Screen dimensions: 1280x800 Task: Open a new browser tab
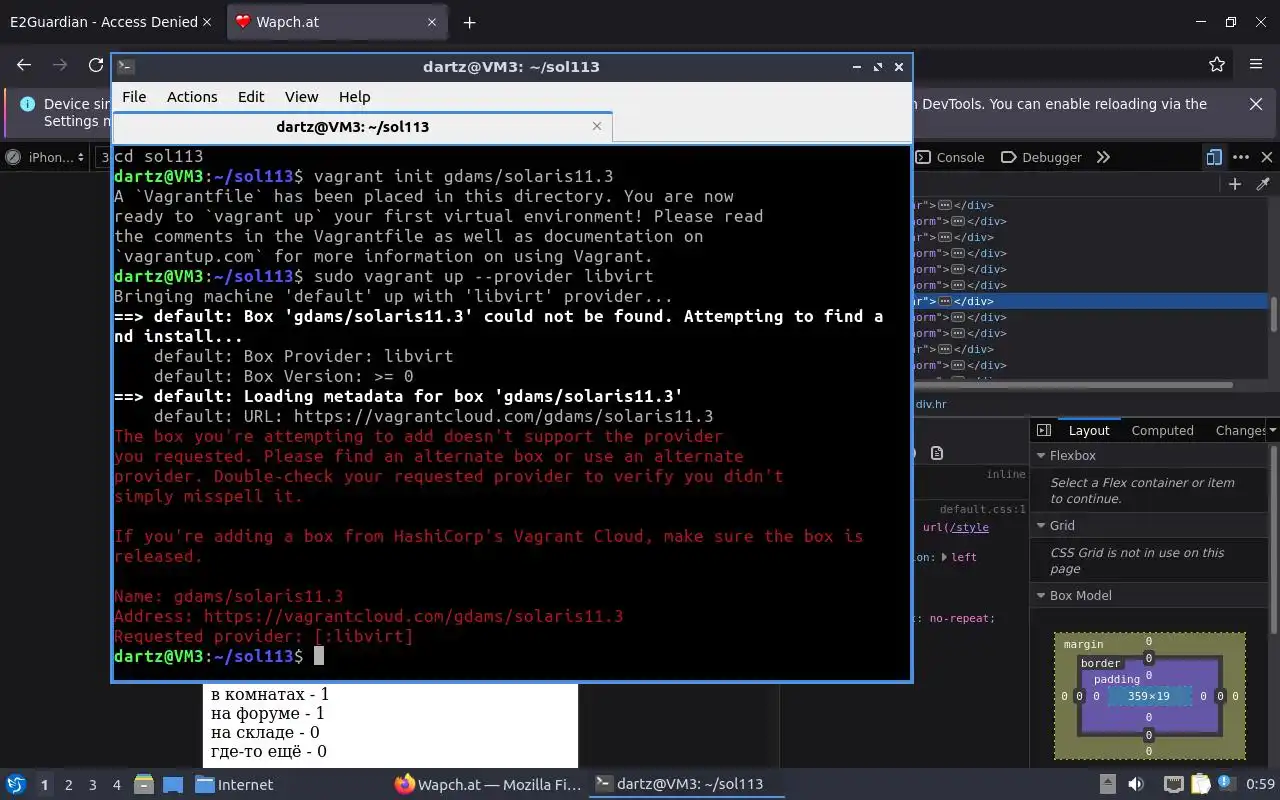click(x=469, y=22)
